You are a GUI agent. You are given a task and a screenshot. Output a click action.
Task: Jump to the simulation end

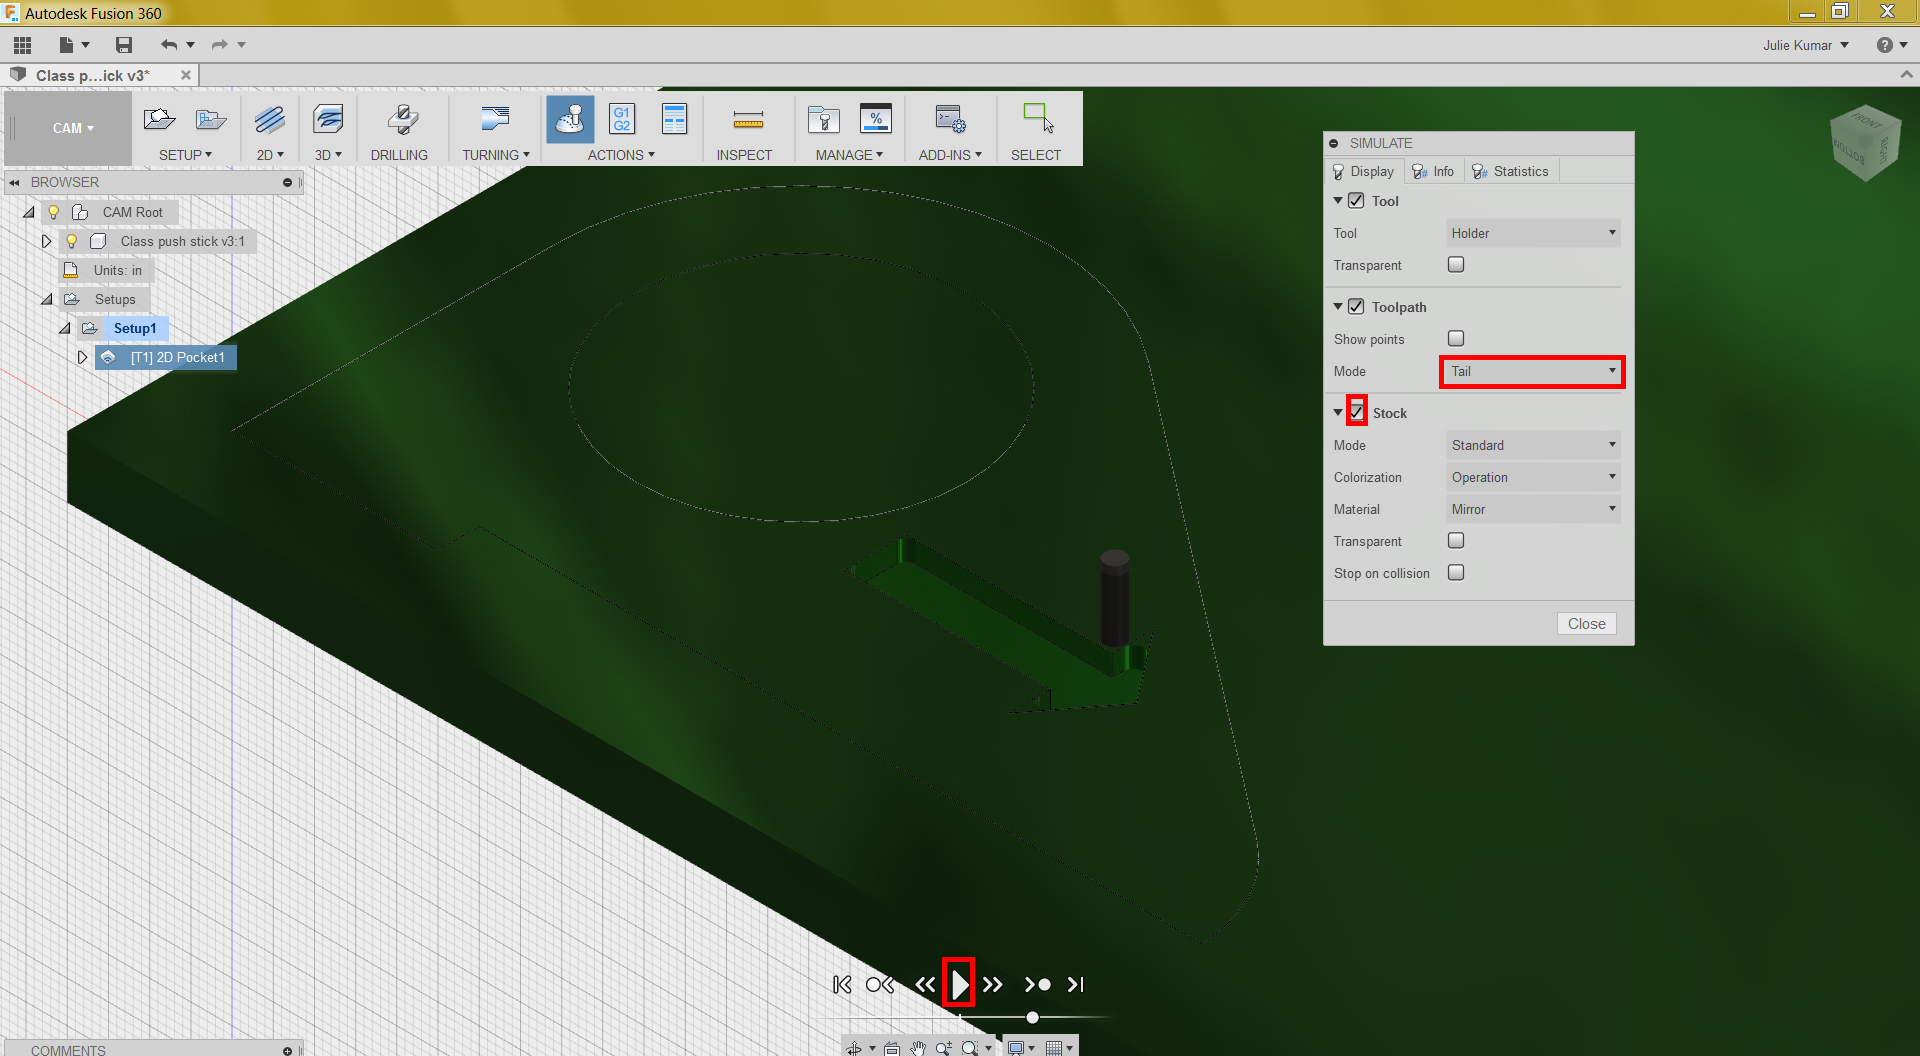pyautogui.click(x=1075, y=985)
